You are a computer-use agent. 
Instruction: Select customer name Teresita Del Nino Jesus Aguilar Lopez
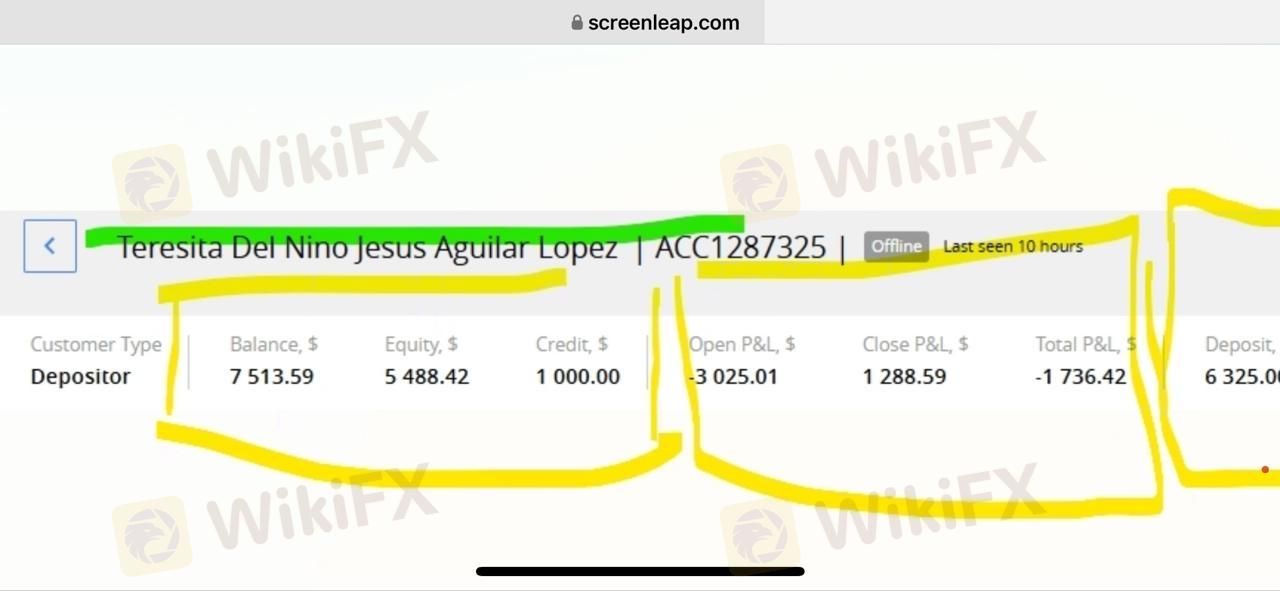tap(367, 247)
